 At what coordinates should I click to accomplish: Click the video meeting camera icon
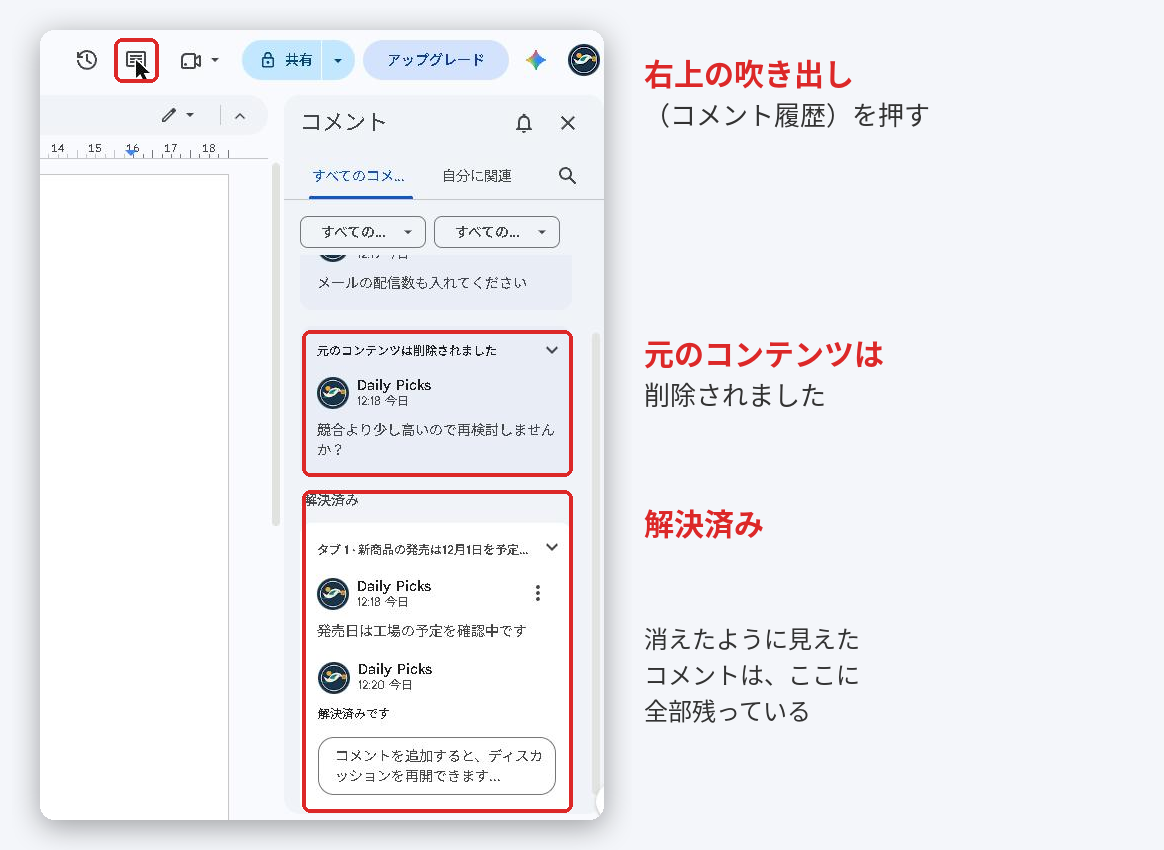click(x=191, y=61)
